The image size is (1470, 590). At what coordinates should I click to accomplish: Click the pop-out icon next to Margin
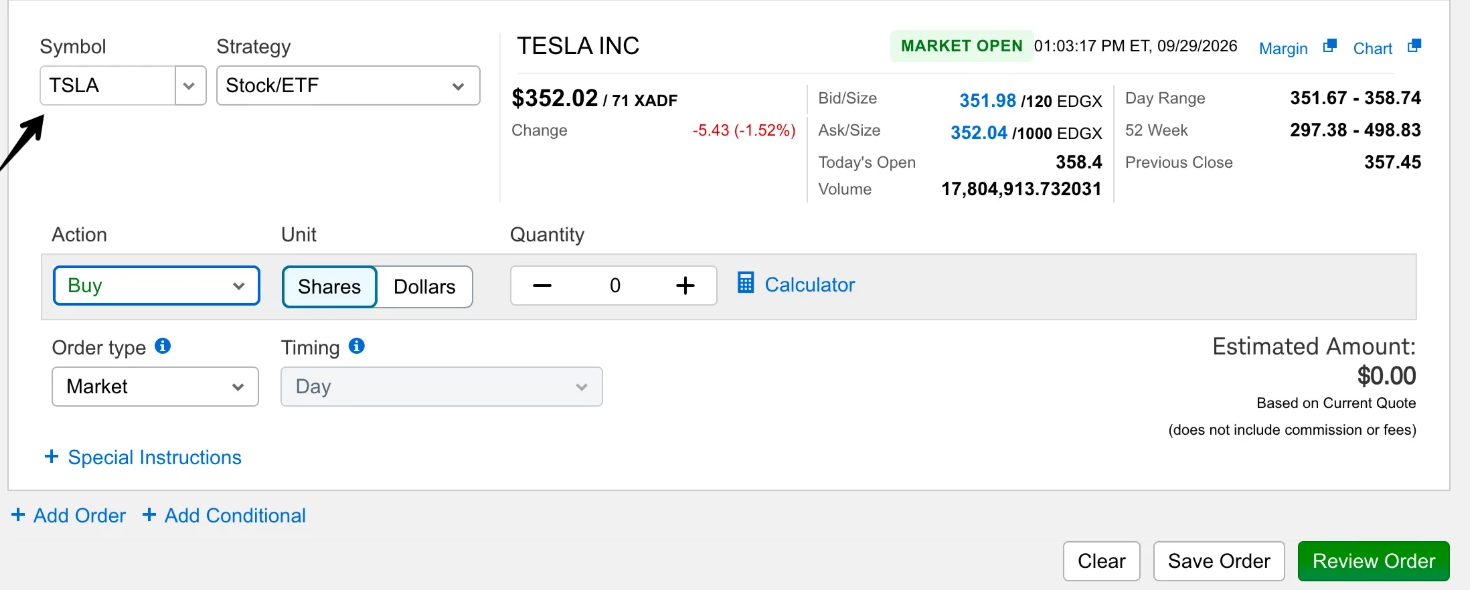(1329, 46)
